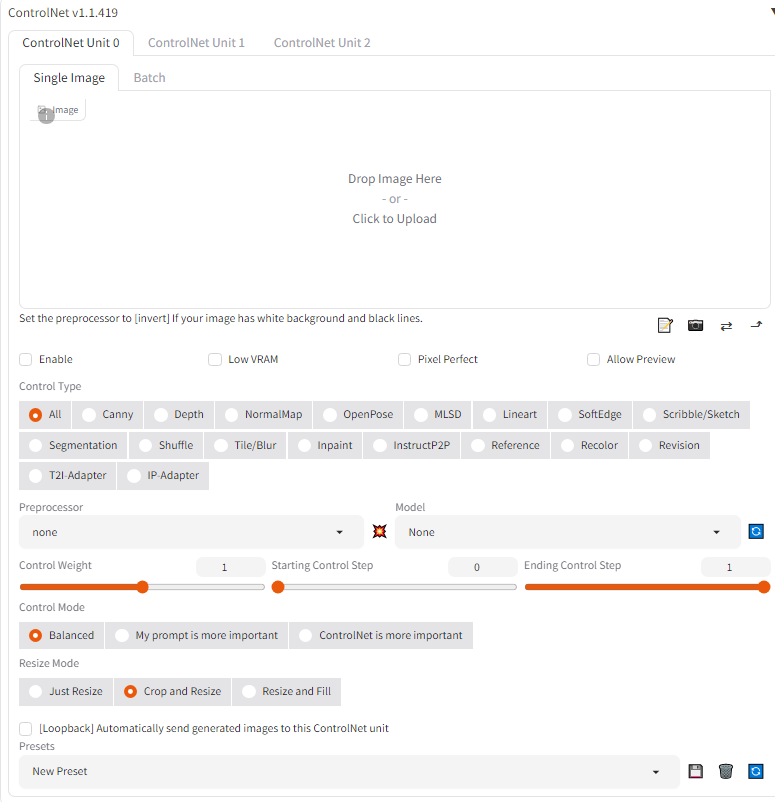Switch to the Batch tab
Screen dimensions: 775x802
[149, 78]
